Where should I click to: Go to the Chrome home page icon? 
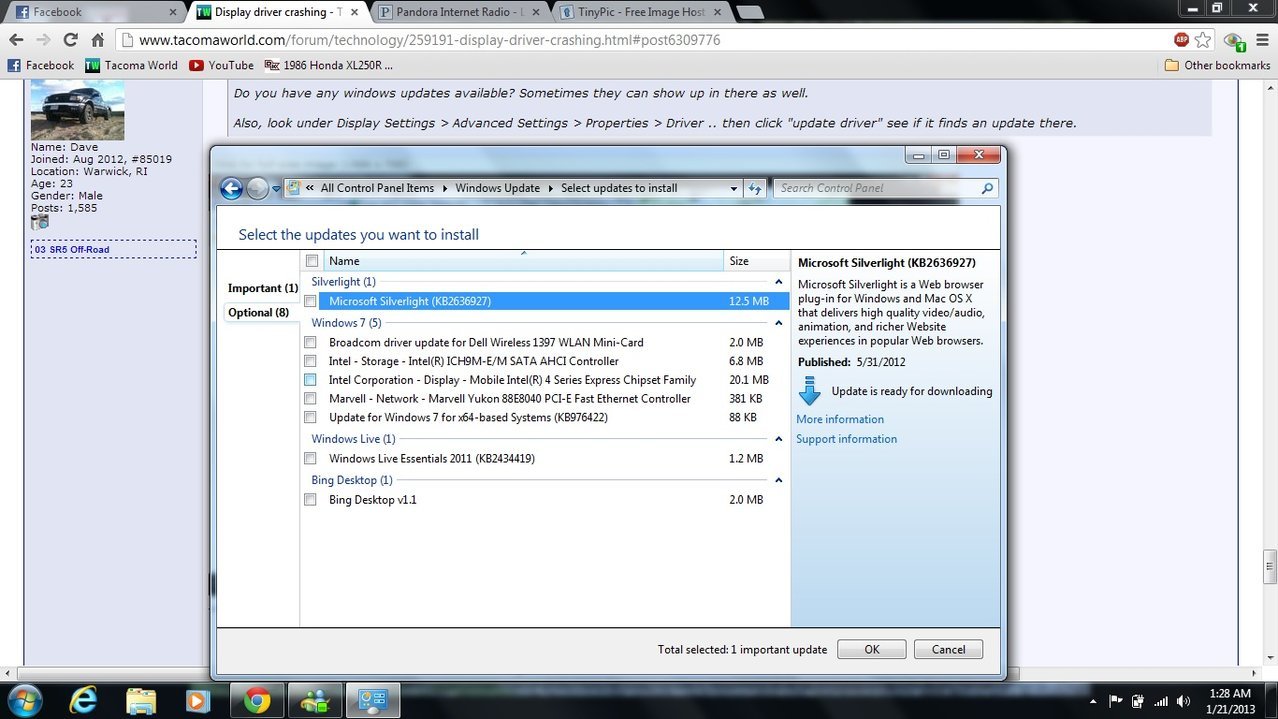pyautogui.click(x=97, y=40)
